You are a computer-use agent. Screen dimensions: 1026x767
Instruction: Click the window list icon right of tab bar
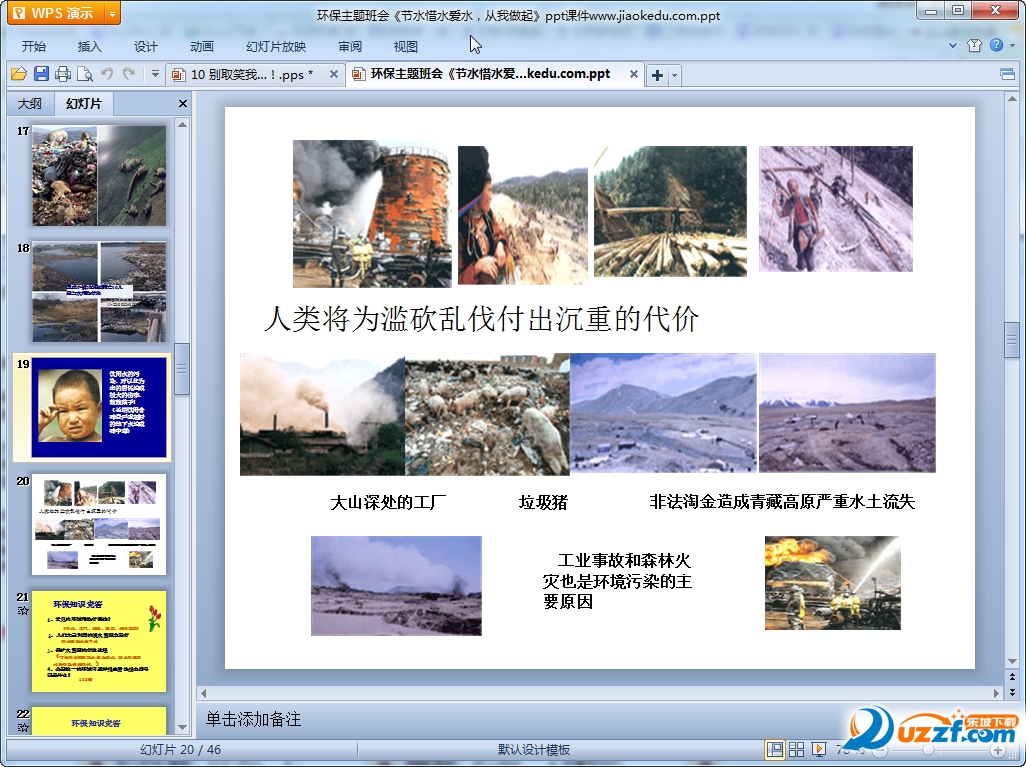pyautogui.click(x=1008, y=75)
